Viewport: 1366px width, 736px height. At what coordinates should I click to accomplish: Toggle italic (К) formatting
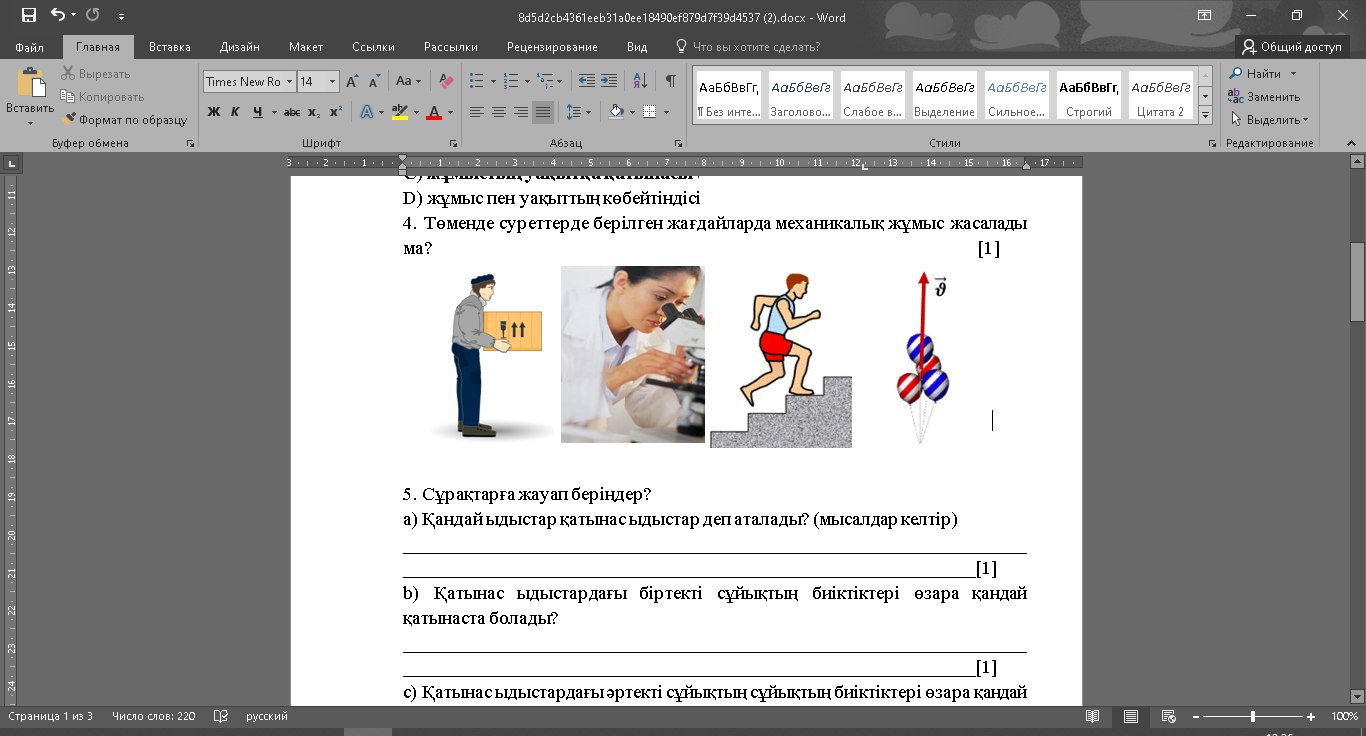(x=235, y=112)
